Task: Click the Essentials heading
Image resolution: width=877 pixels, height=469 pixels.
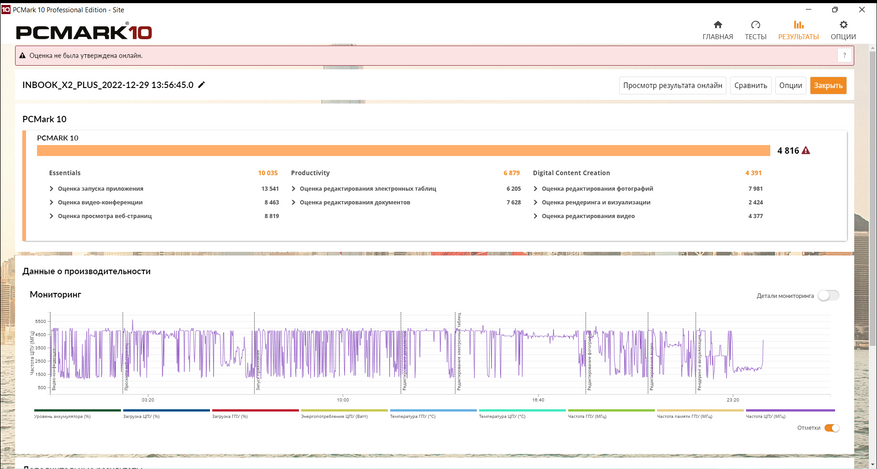Action: [65, 173]
